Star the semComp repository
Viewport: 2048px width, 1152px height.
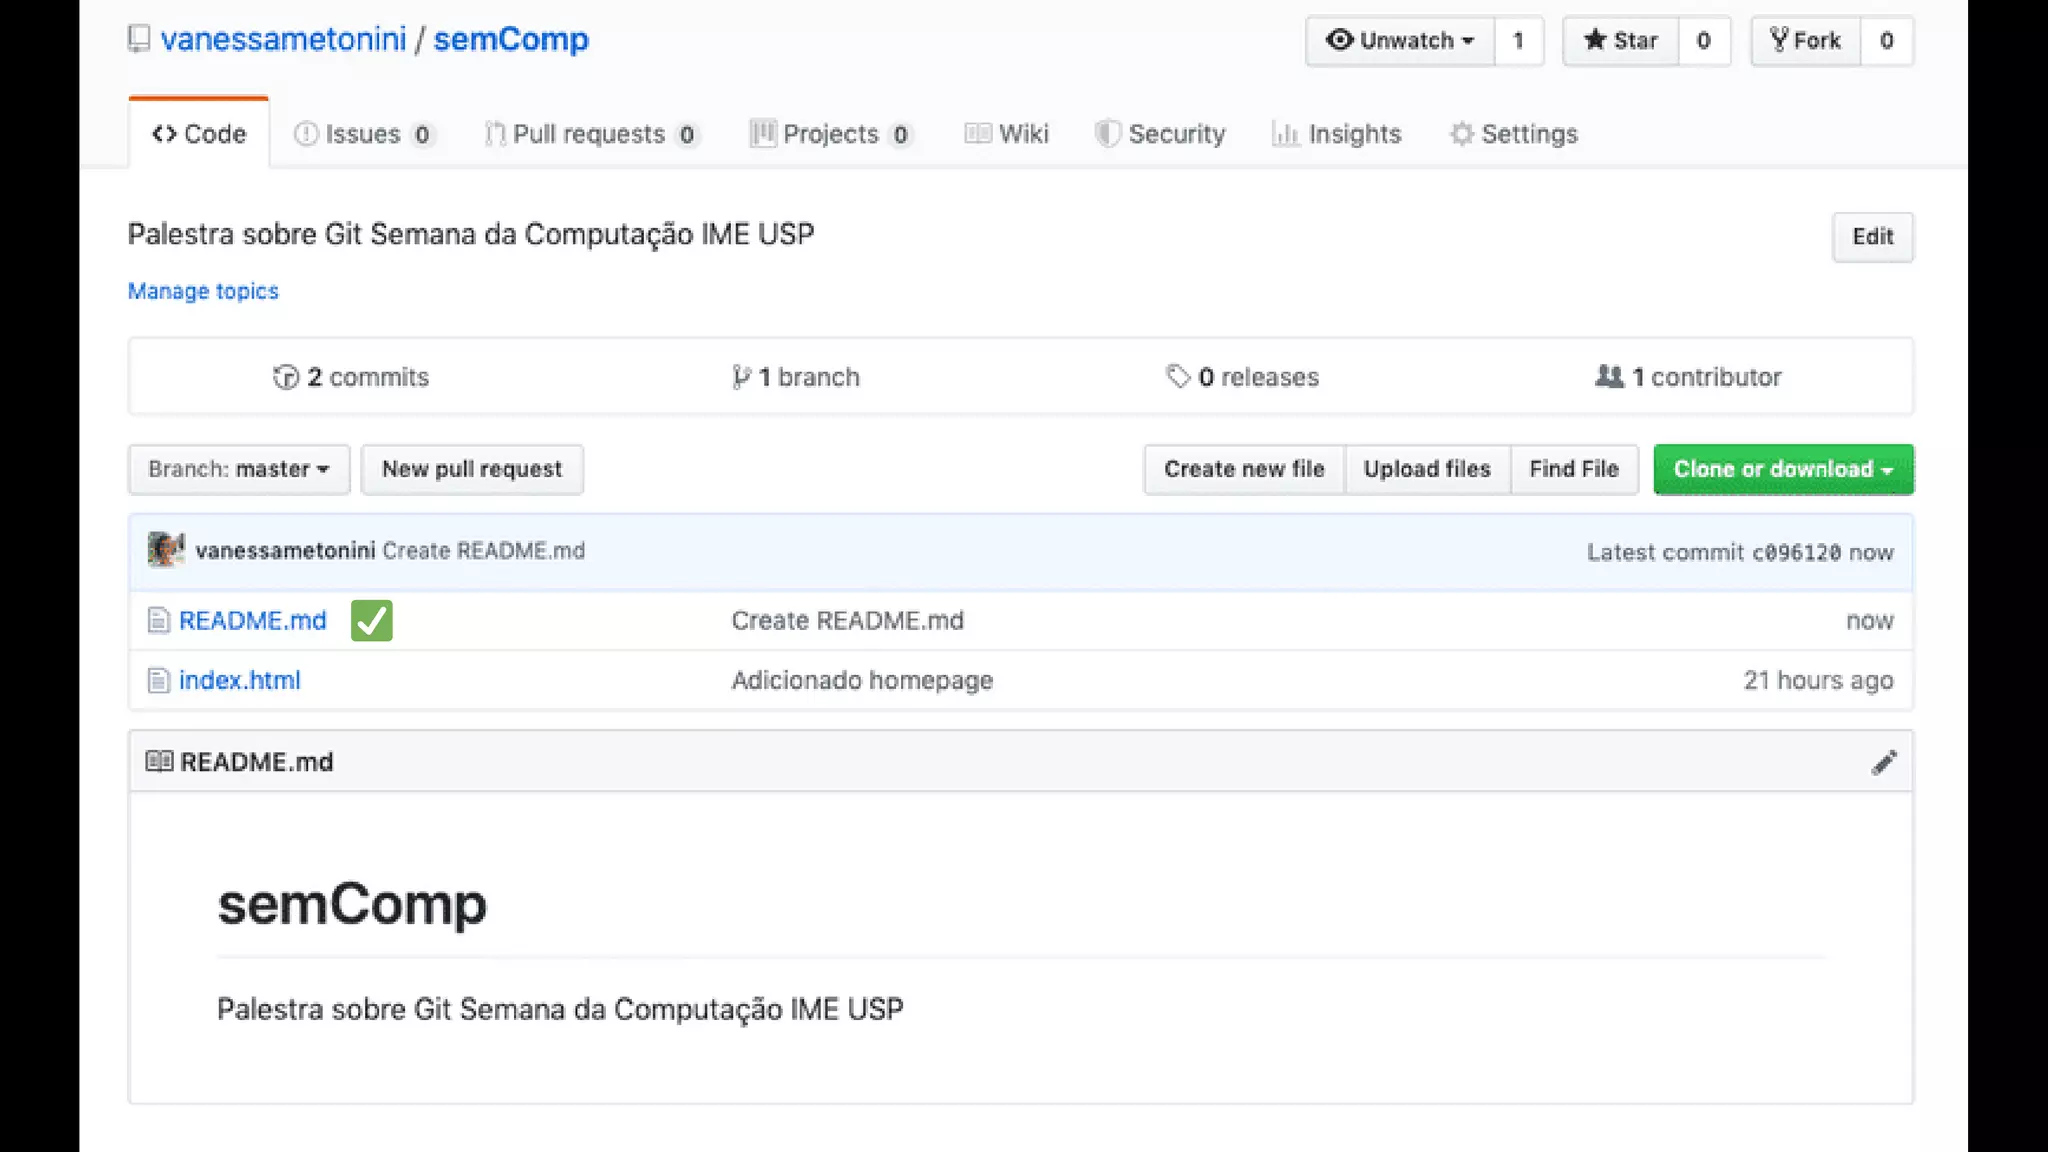click(x=1620, y=41)
